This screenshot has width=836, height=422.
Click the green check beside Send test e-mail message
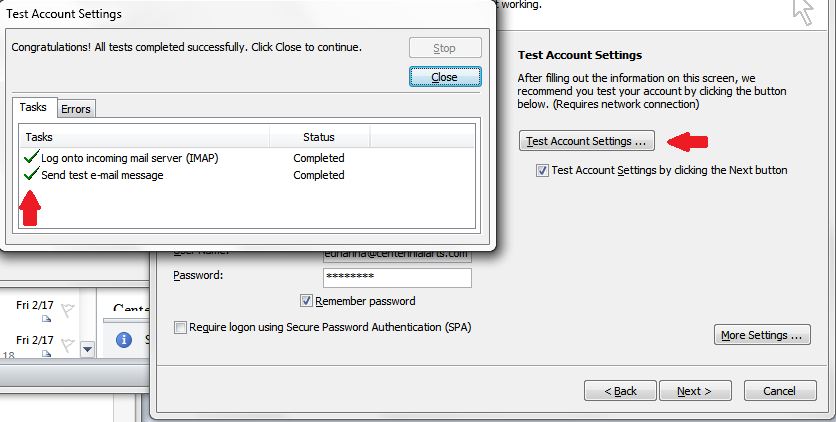tap(32, 174)
